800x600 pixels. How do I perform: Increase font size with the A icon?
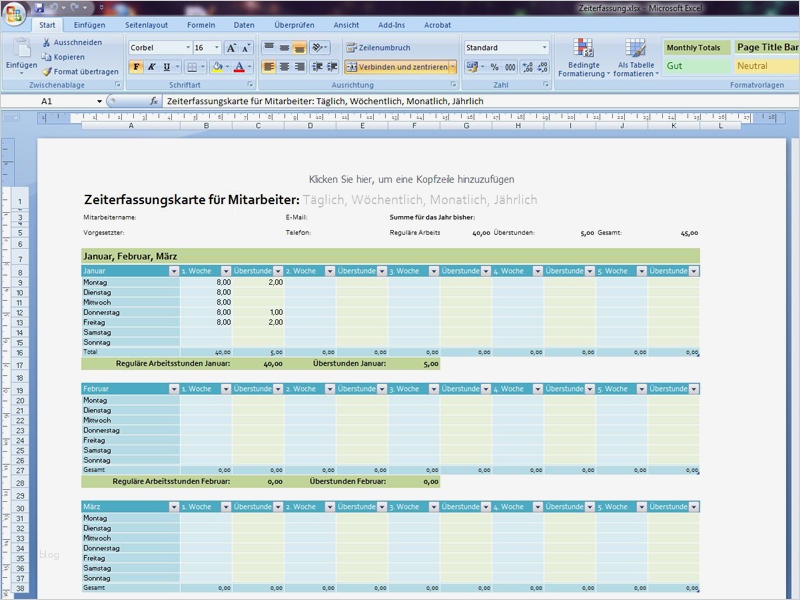pyautogui.click(x=230, y=47)
